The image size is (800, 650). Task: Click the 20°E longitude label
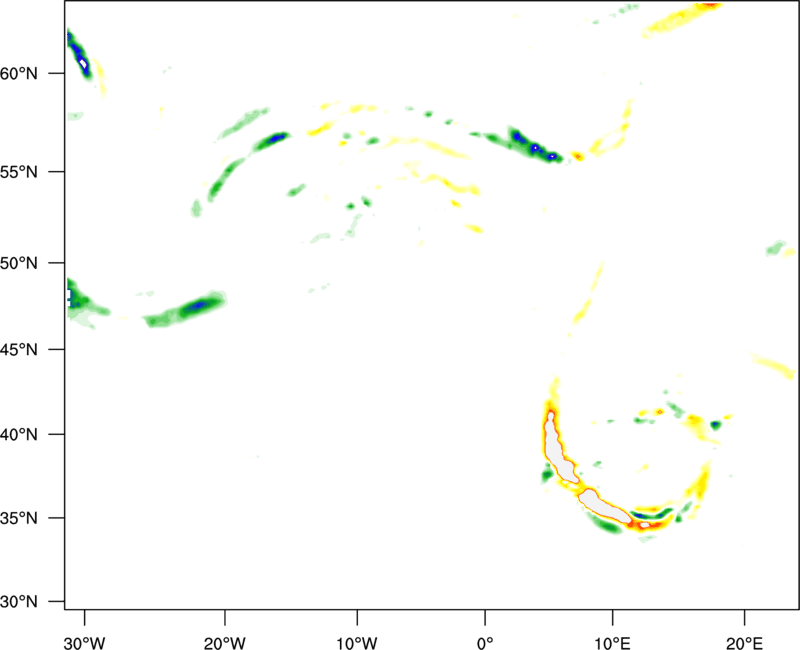point(744,643)
